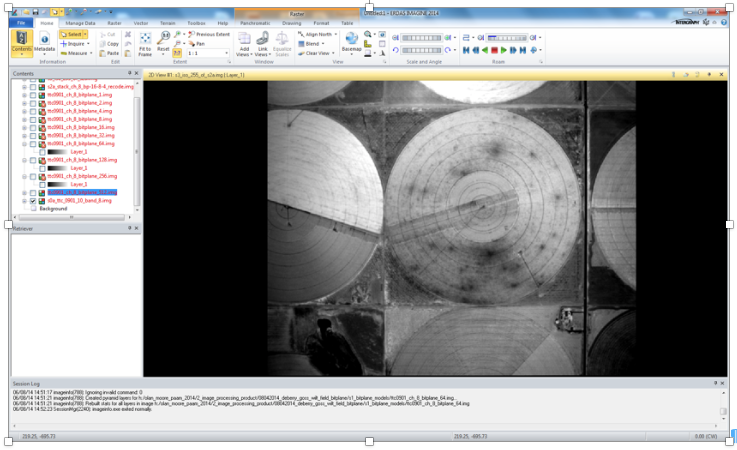The image size is (737, 450).
Task: Pin the Contents panel
Action: [129, 73]
